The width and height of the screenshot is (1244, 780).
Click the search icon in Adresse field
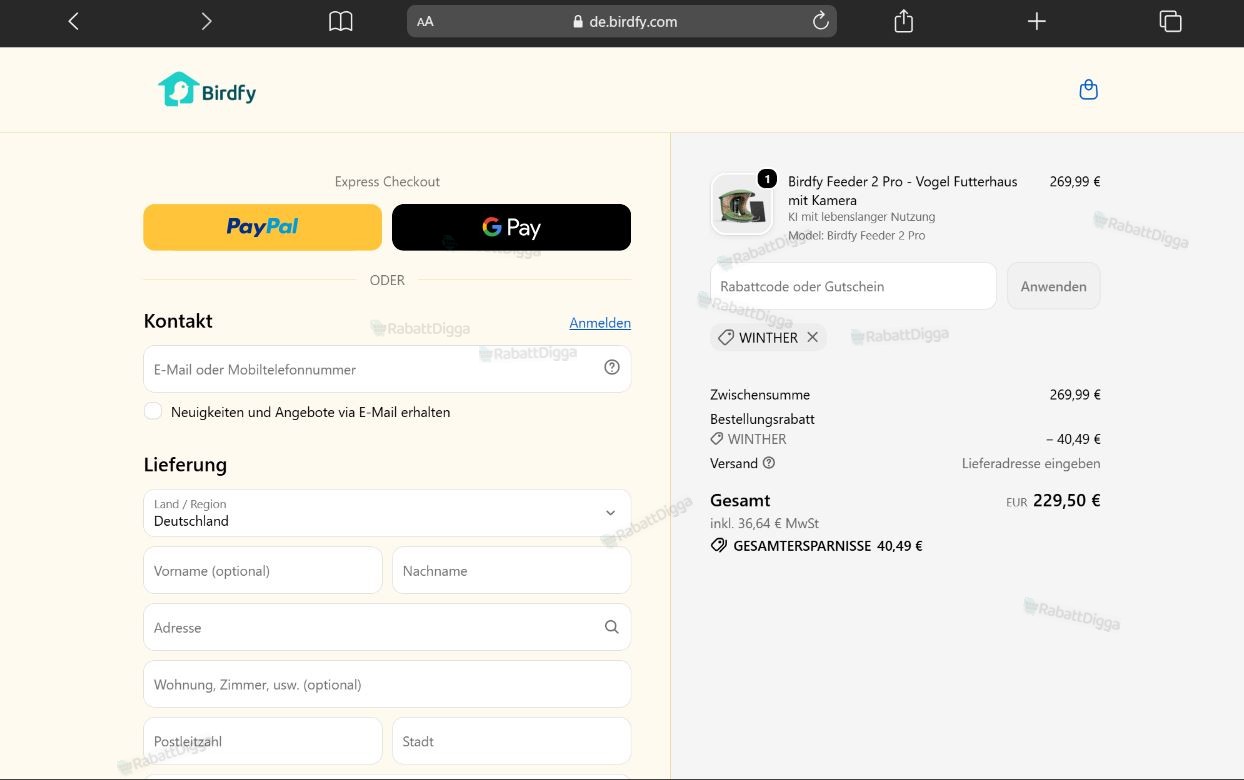pos(612,627)
